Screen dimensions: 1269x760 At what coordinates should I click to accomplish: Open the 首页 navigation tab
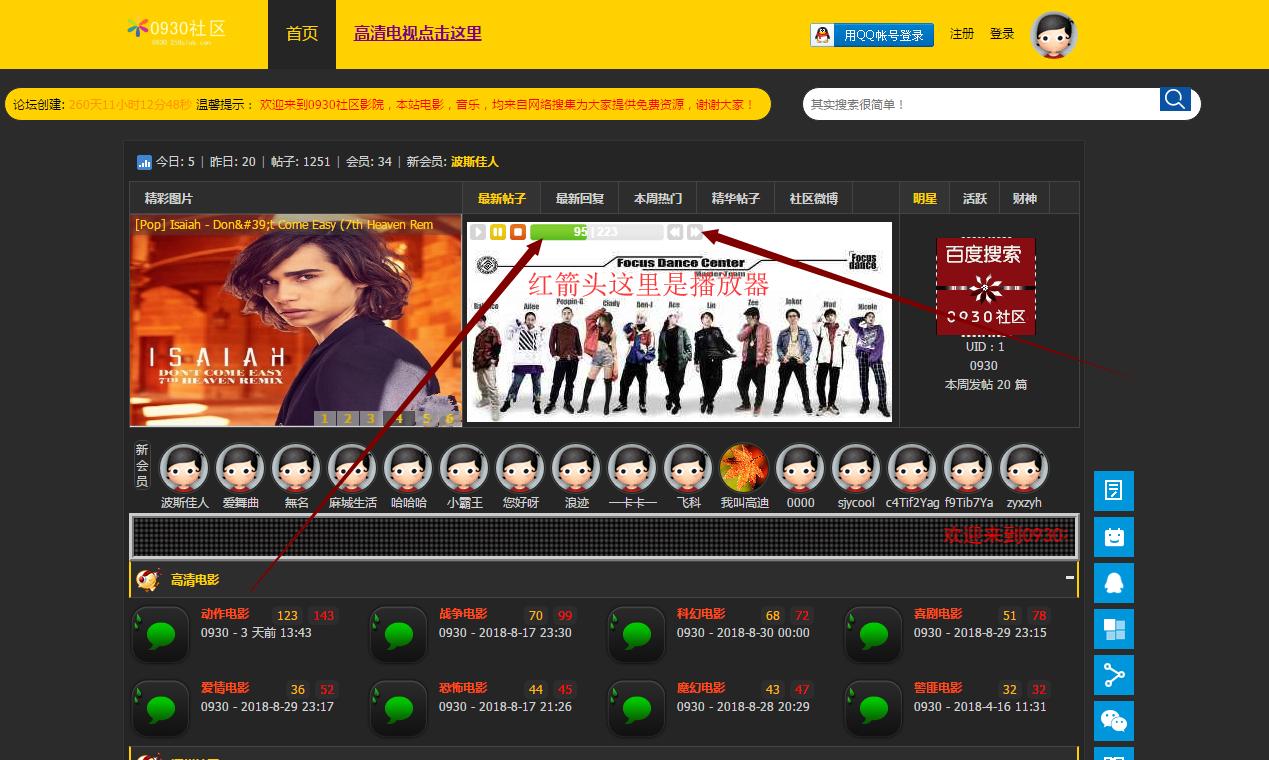click(x=302, y=34)
